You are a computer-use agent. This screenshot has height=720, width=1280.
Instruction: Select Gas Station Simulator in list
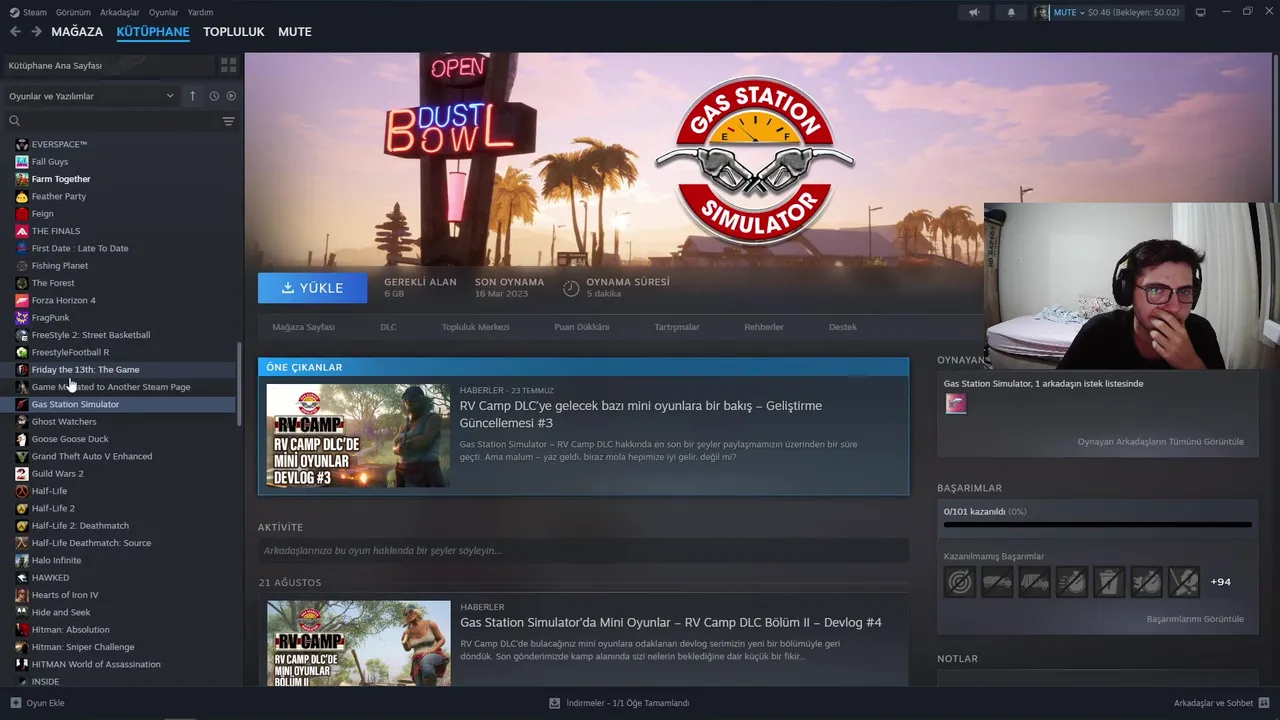pyautogui.click(x=118, y=404)
